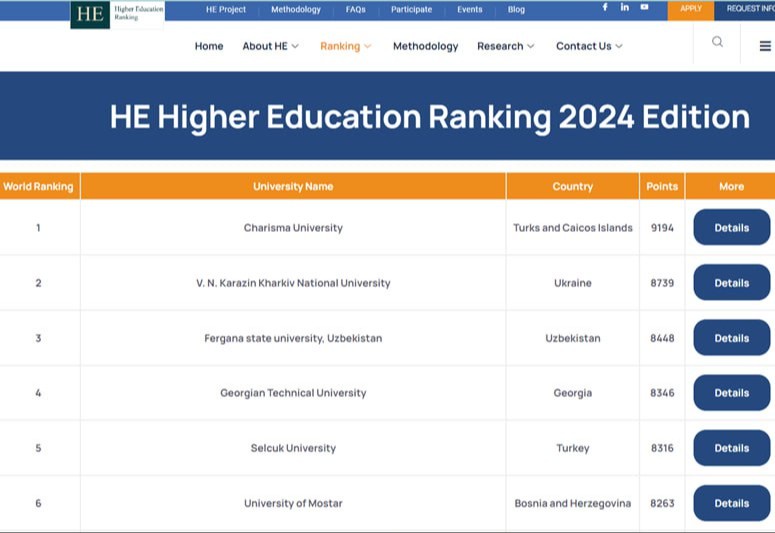Click the Points column header
Screen dimensions: 775x533
[662, 186]
